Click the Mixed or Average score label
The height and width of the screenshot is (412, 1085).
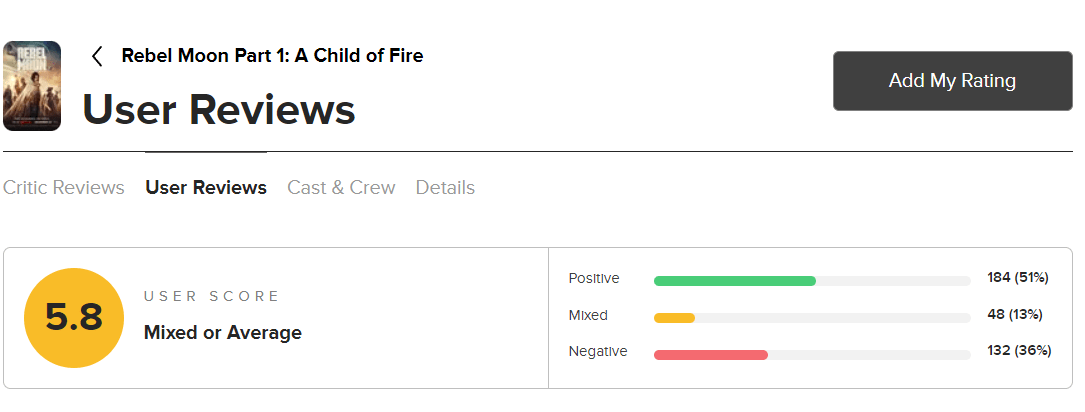click(223, 333)
